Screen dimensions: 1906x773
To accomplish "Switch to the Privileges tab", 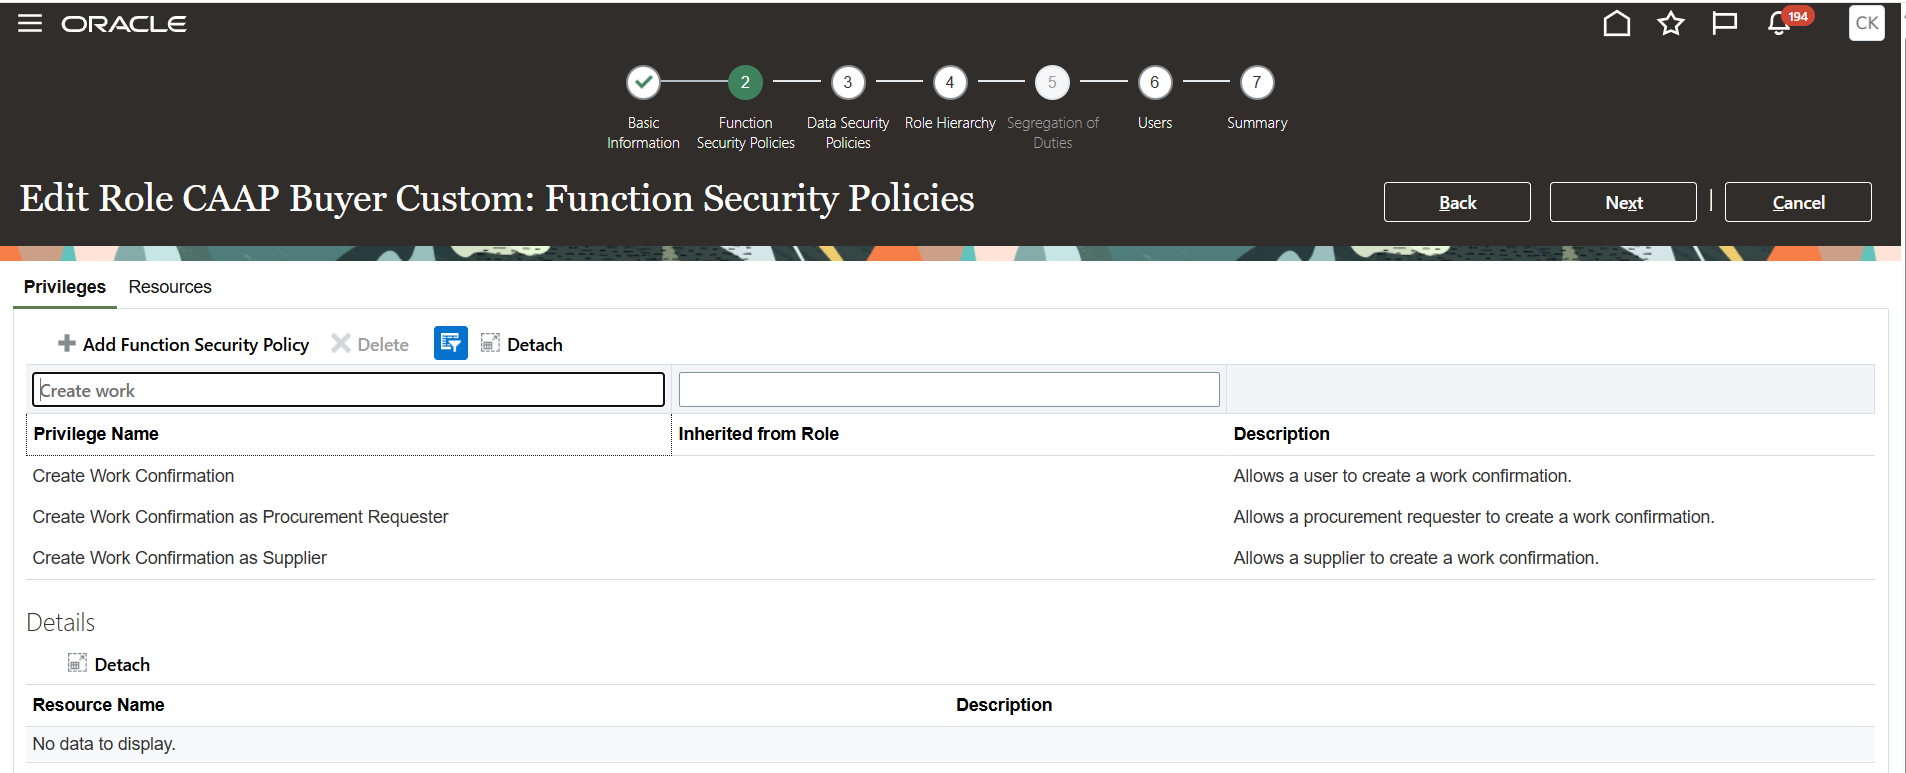I will pos(65,287).
